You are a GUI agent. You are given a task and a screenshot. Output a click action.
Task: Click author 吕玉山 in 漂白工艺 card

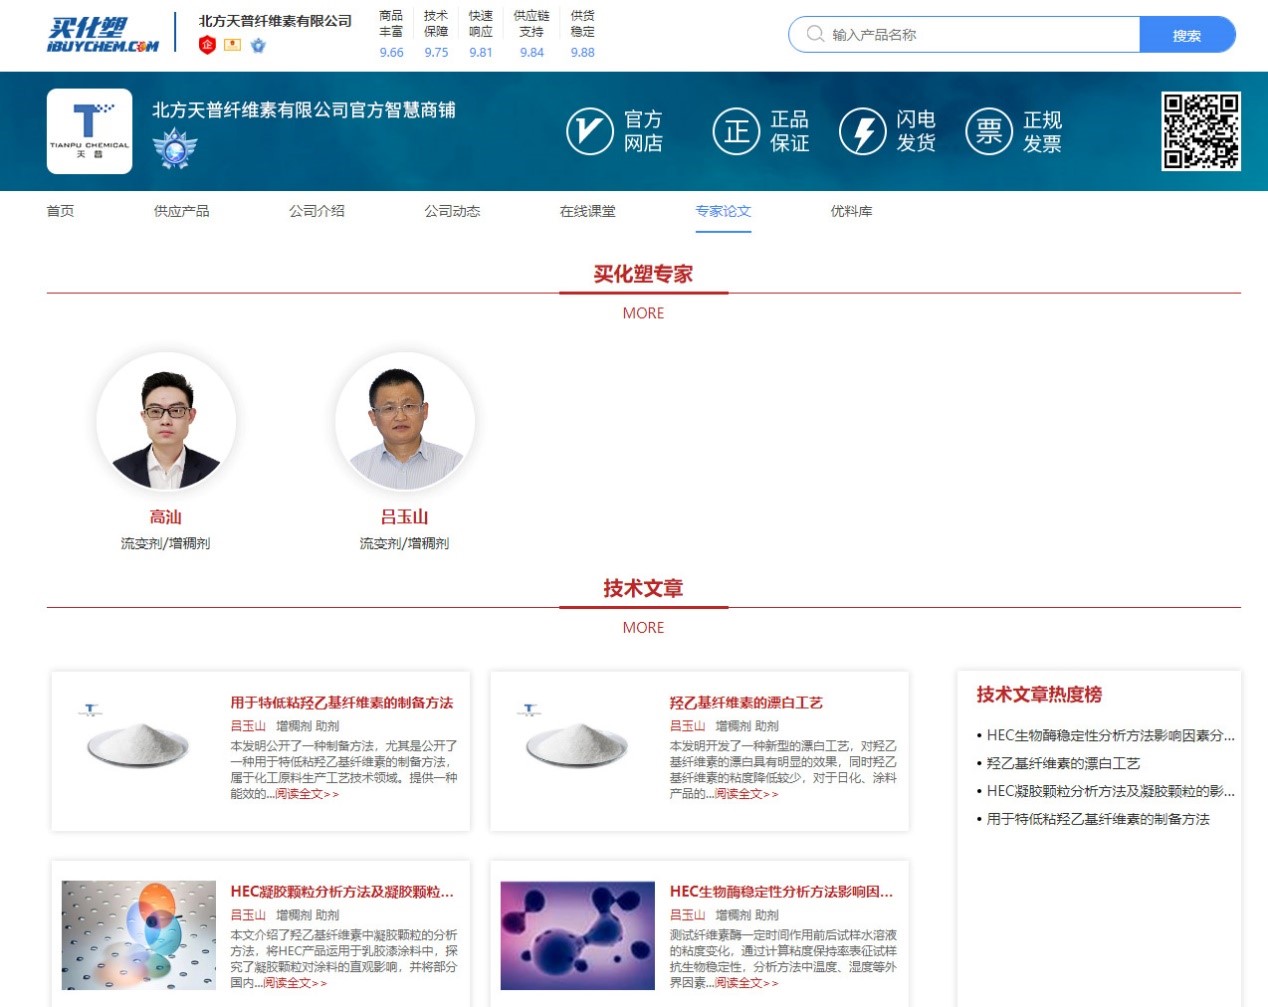point(687,726)
